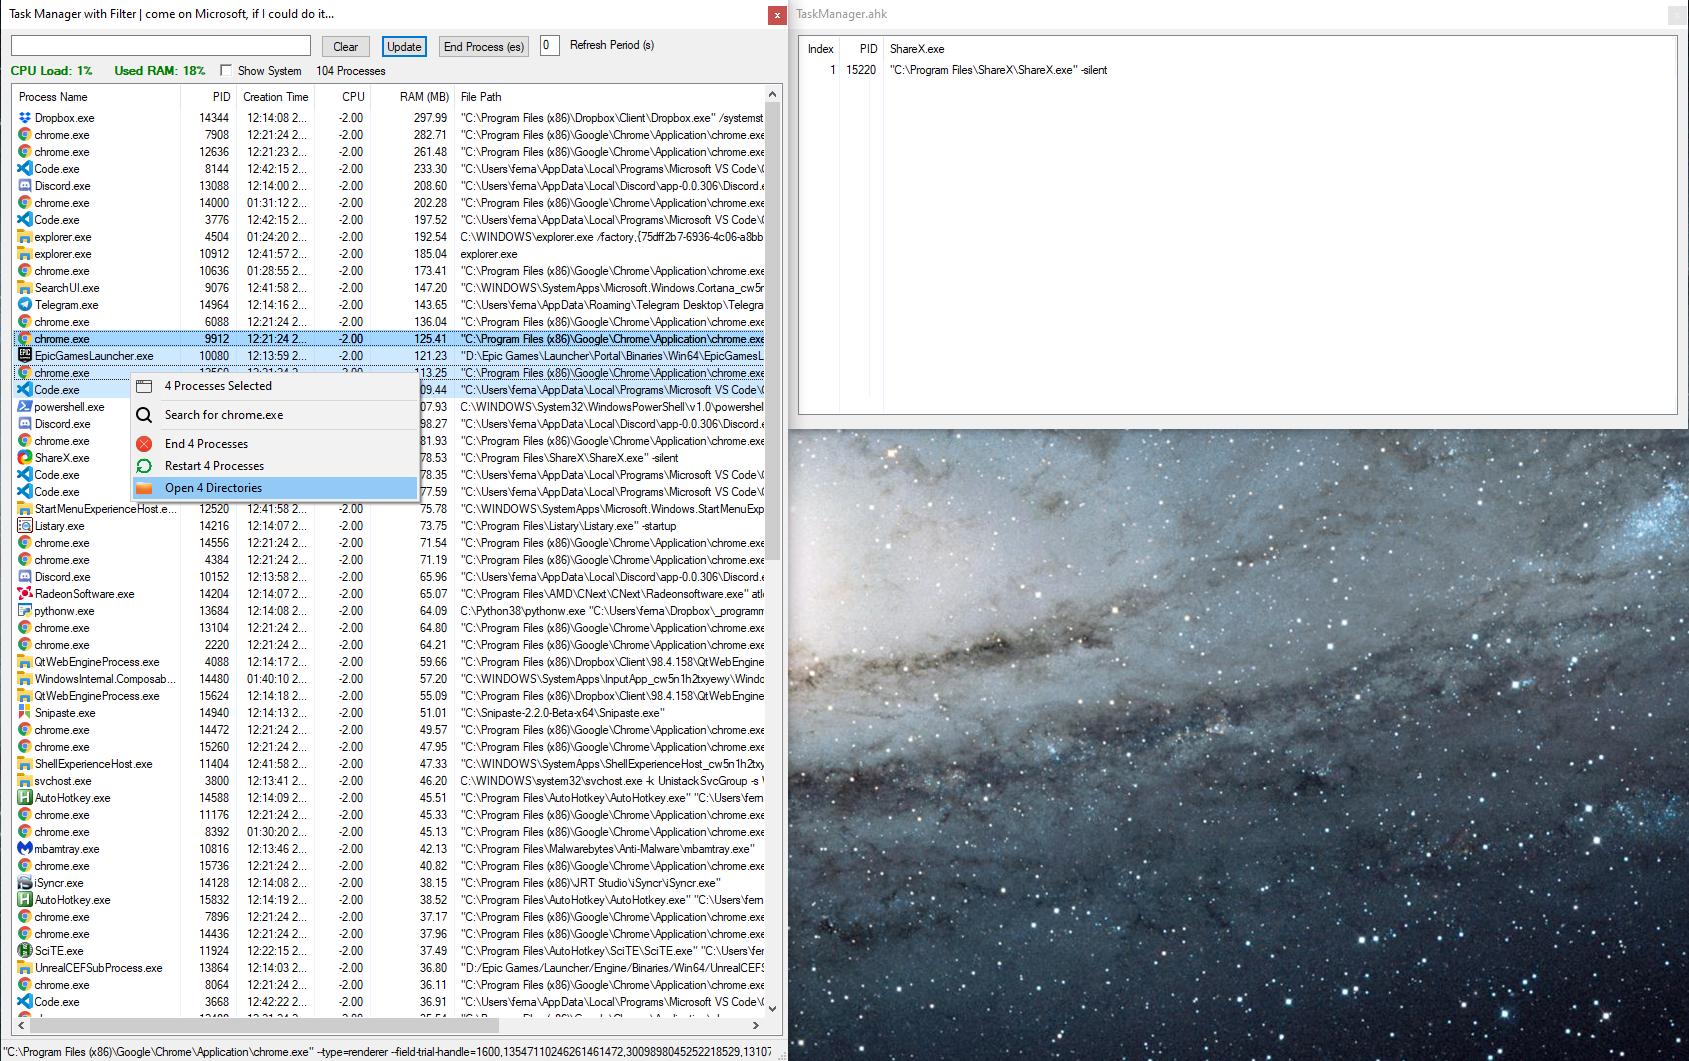Click the orange folder icon in context menu

pyautogui.click(x=144, y=488)
